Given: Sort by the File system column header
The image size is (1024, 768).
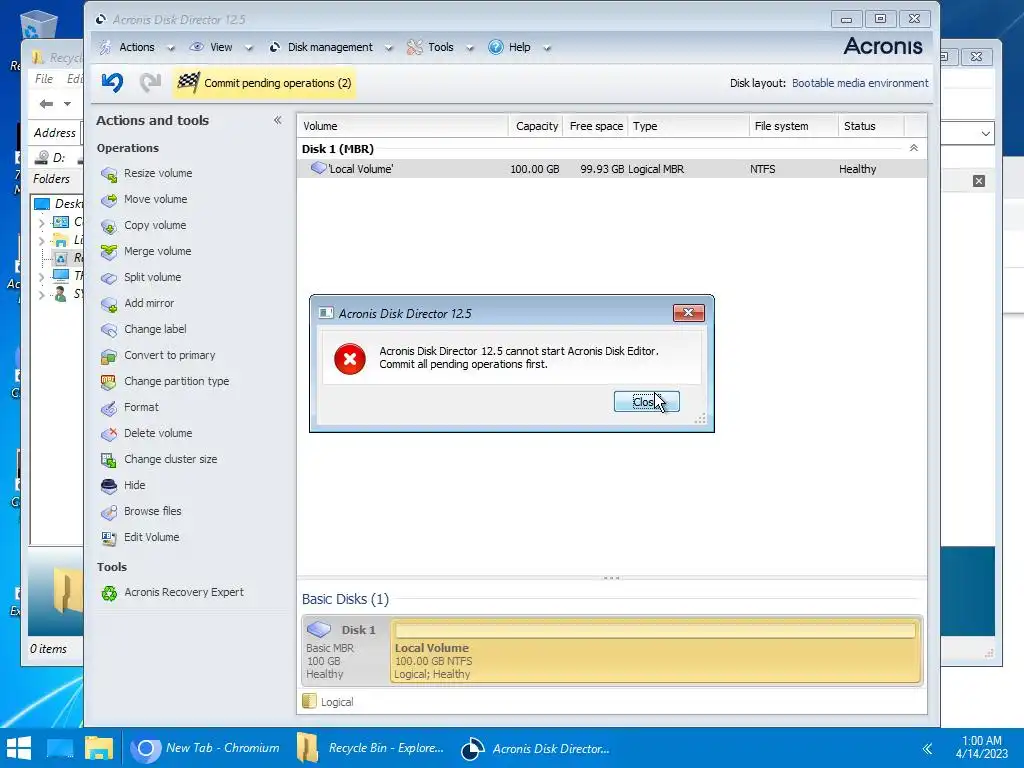Looking at the screenshot, I should tap(793, 126).
